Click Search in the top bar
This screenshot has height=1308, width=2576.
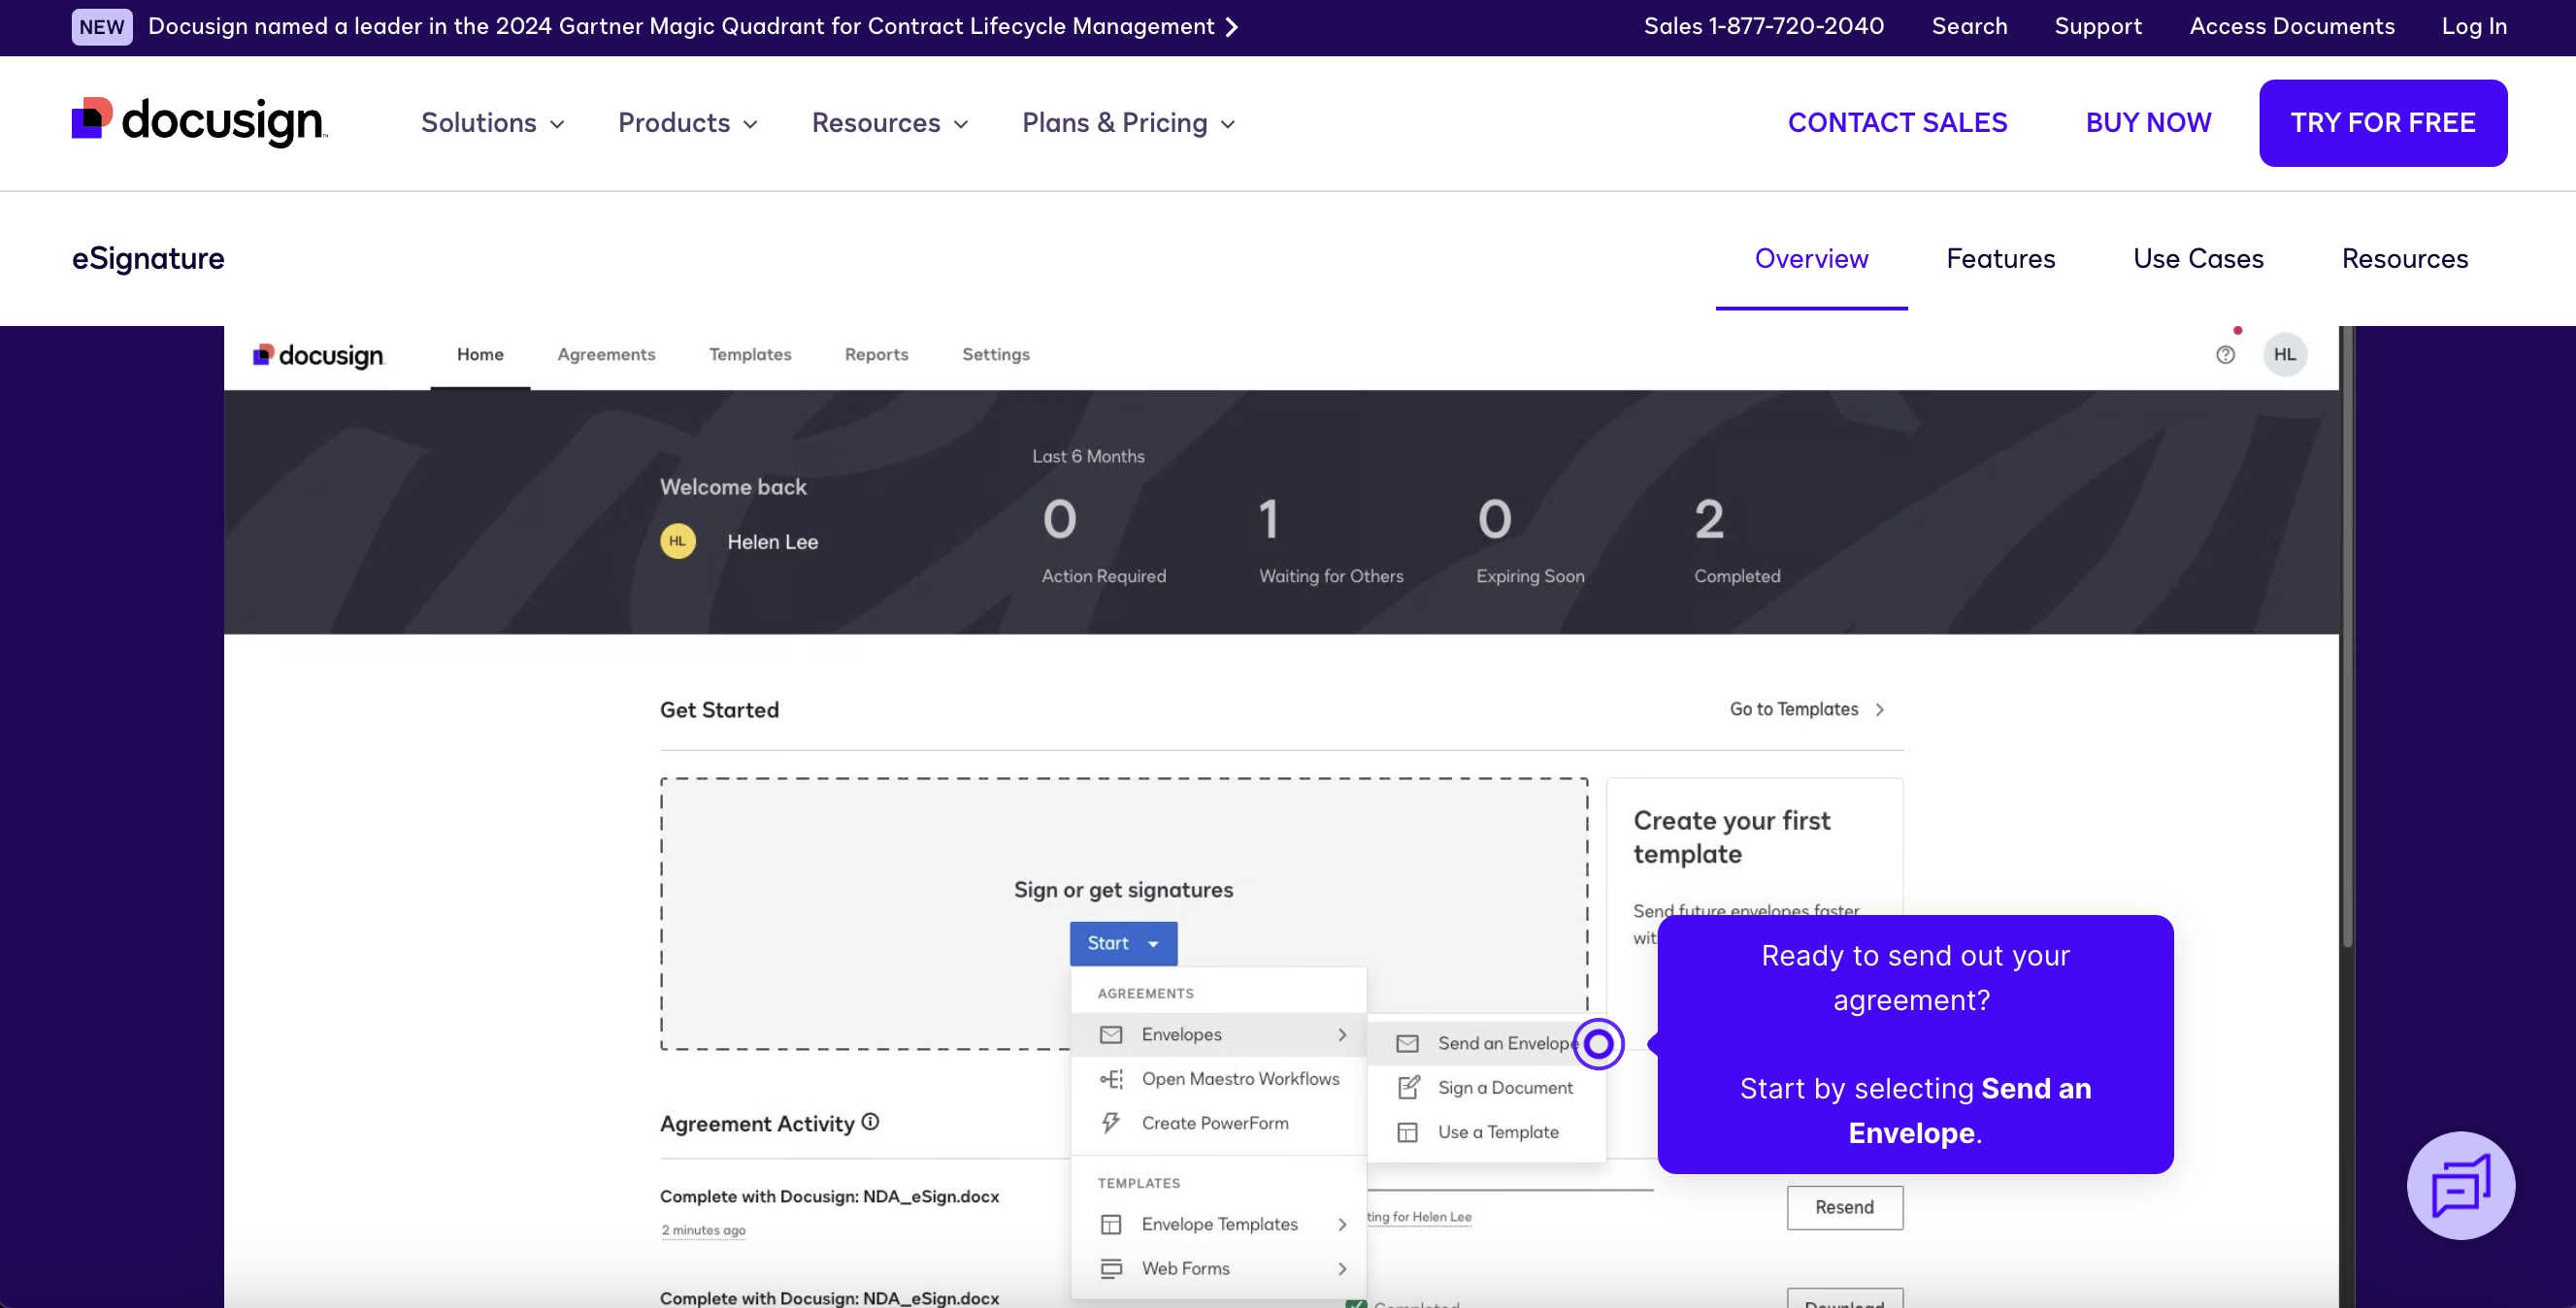point(1969,26)
